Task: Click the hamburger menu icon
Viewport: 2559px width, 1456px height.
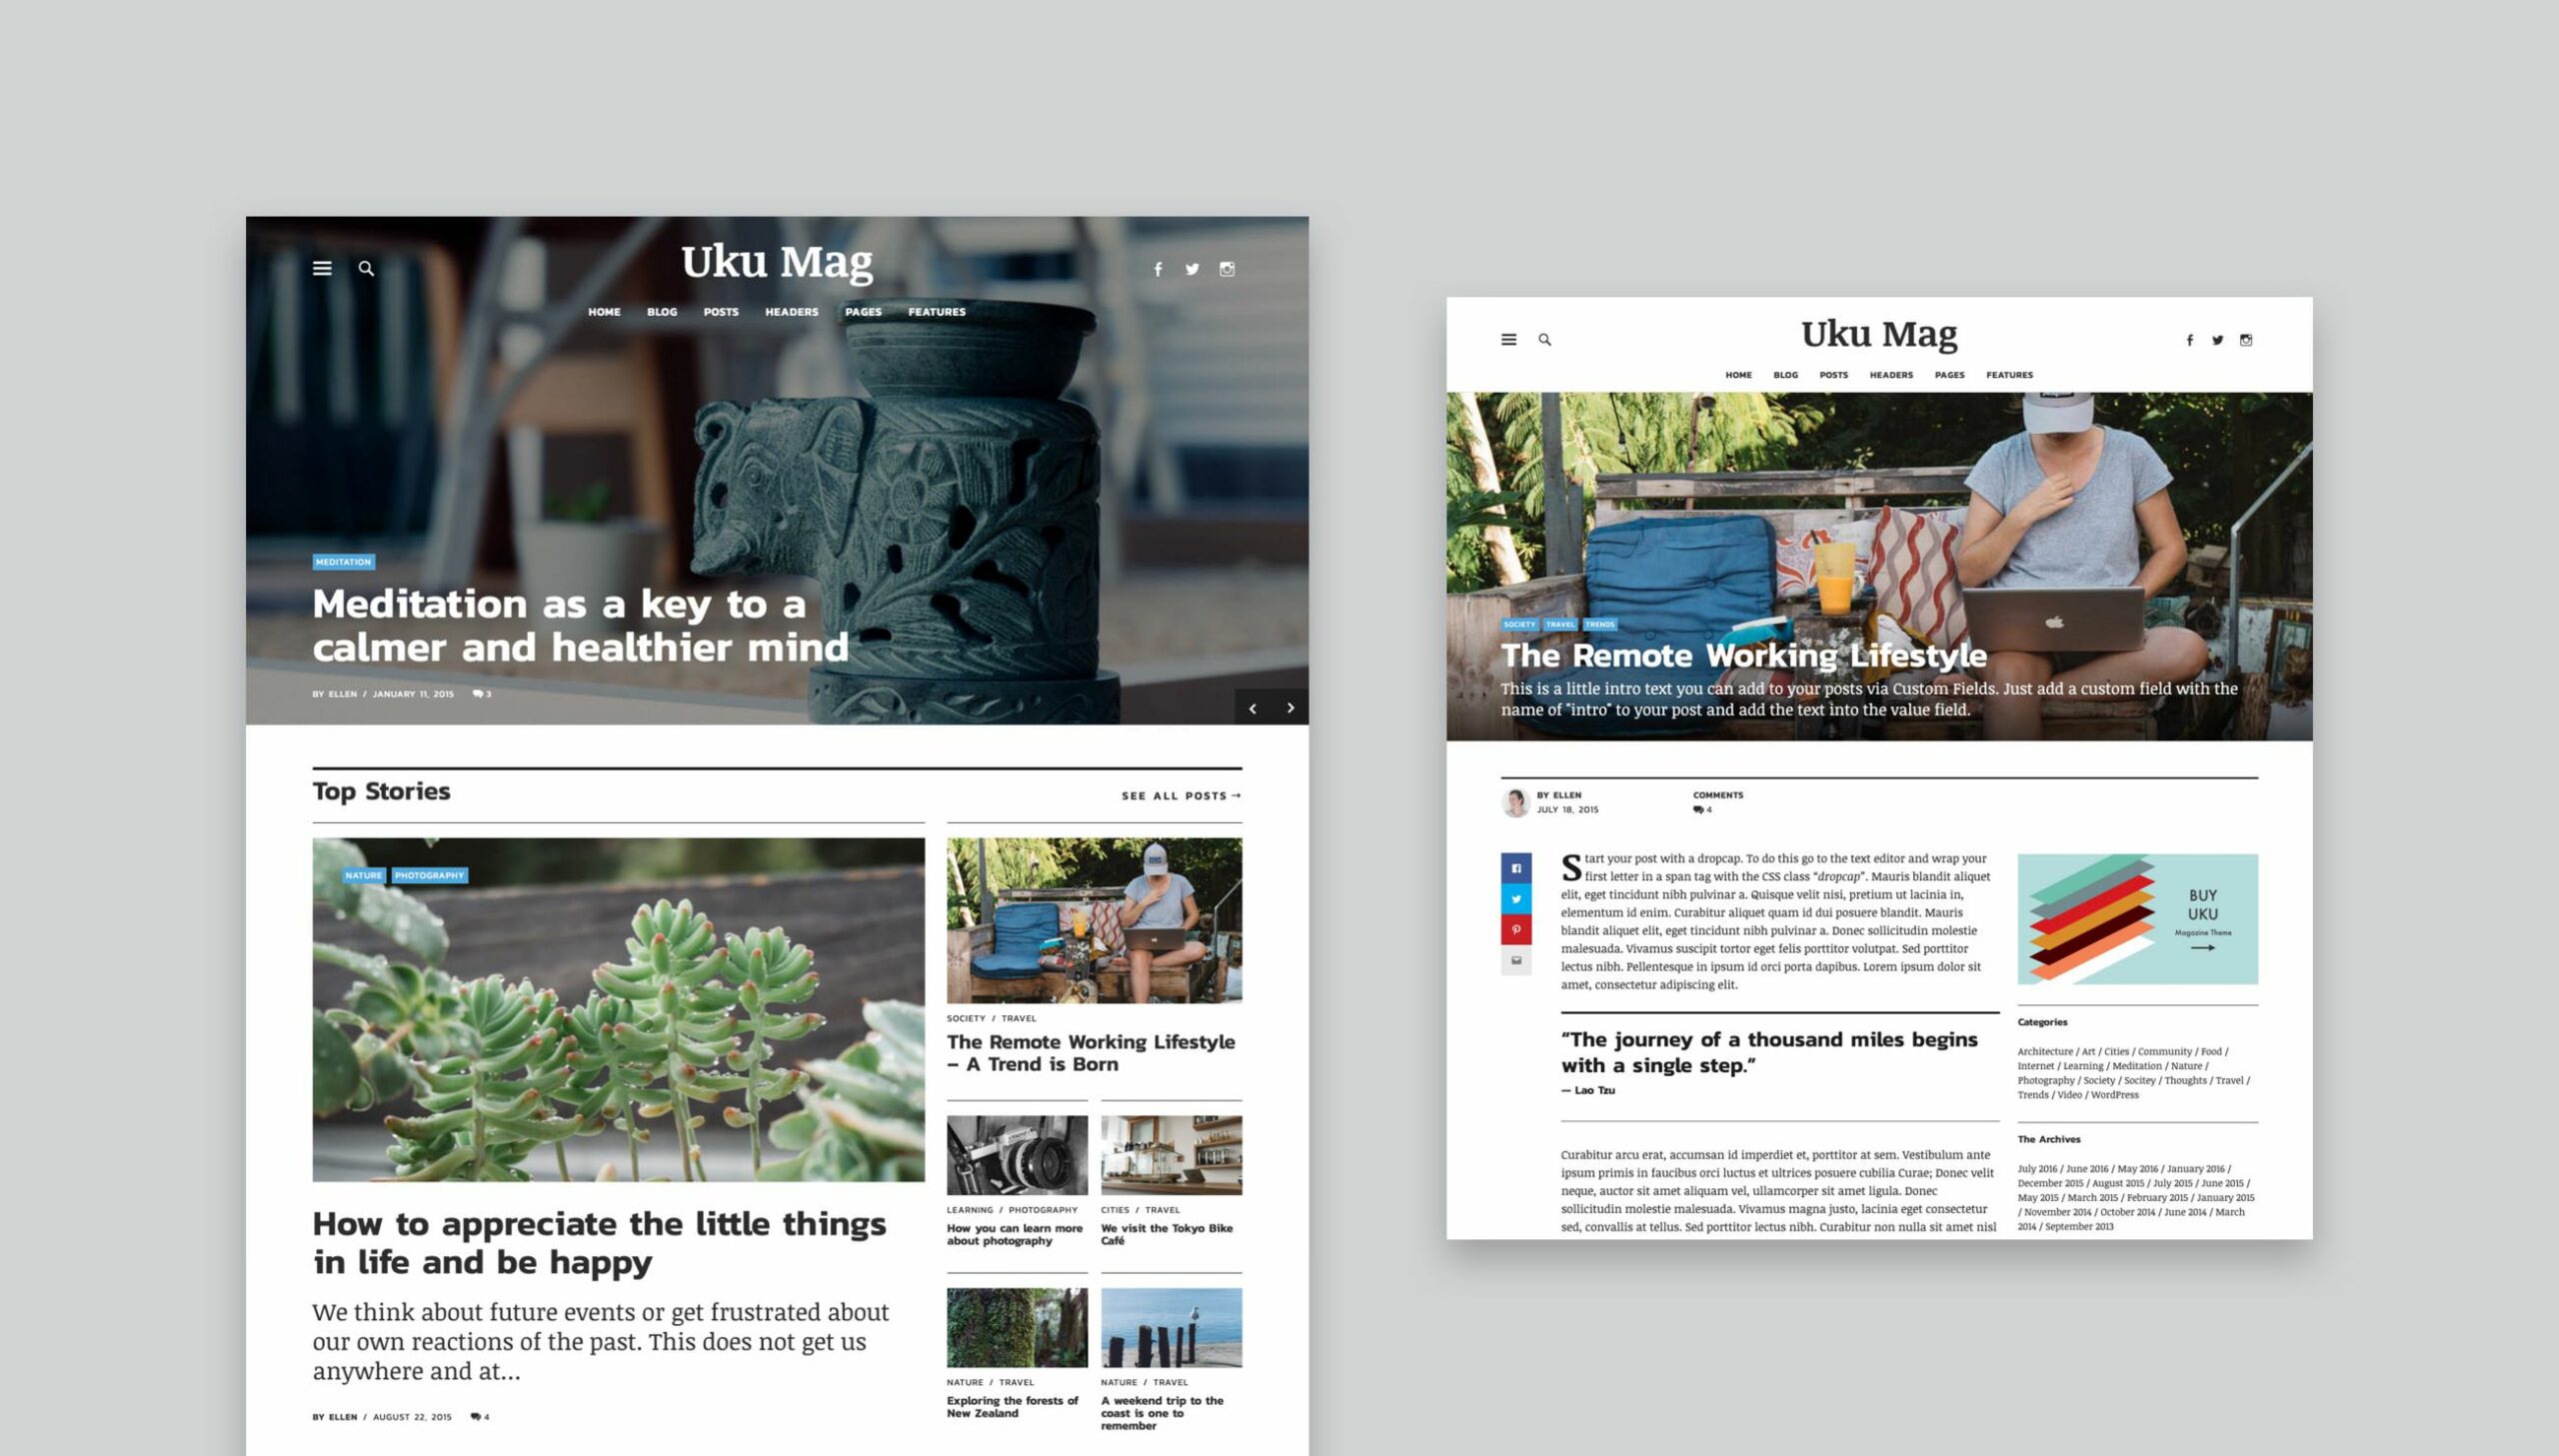Action: (x=322, y=267)
